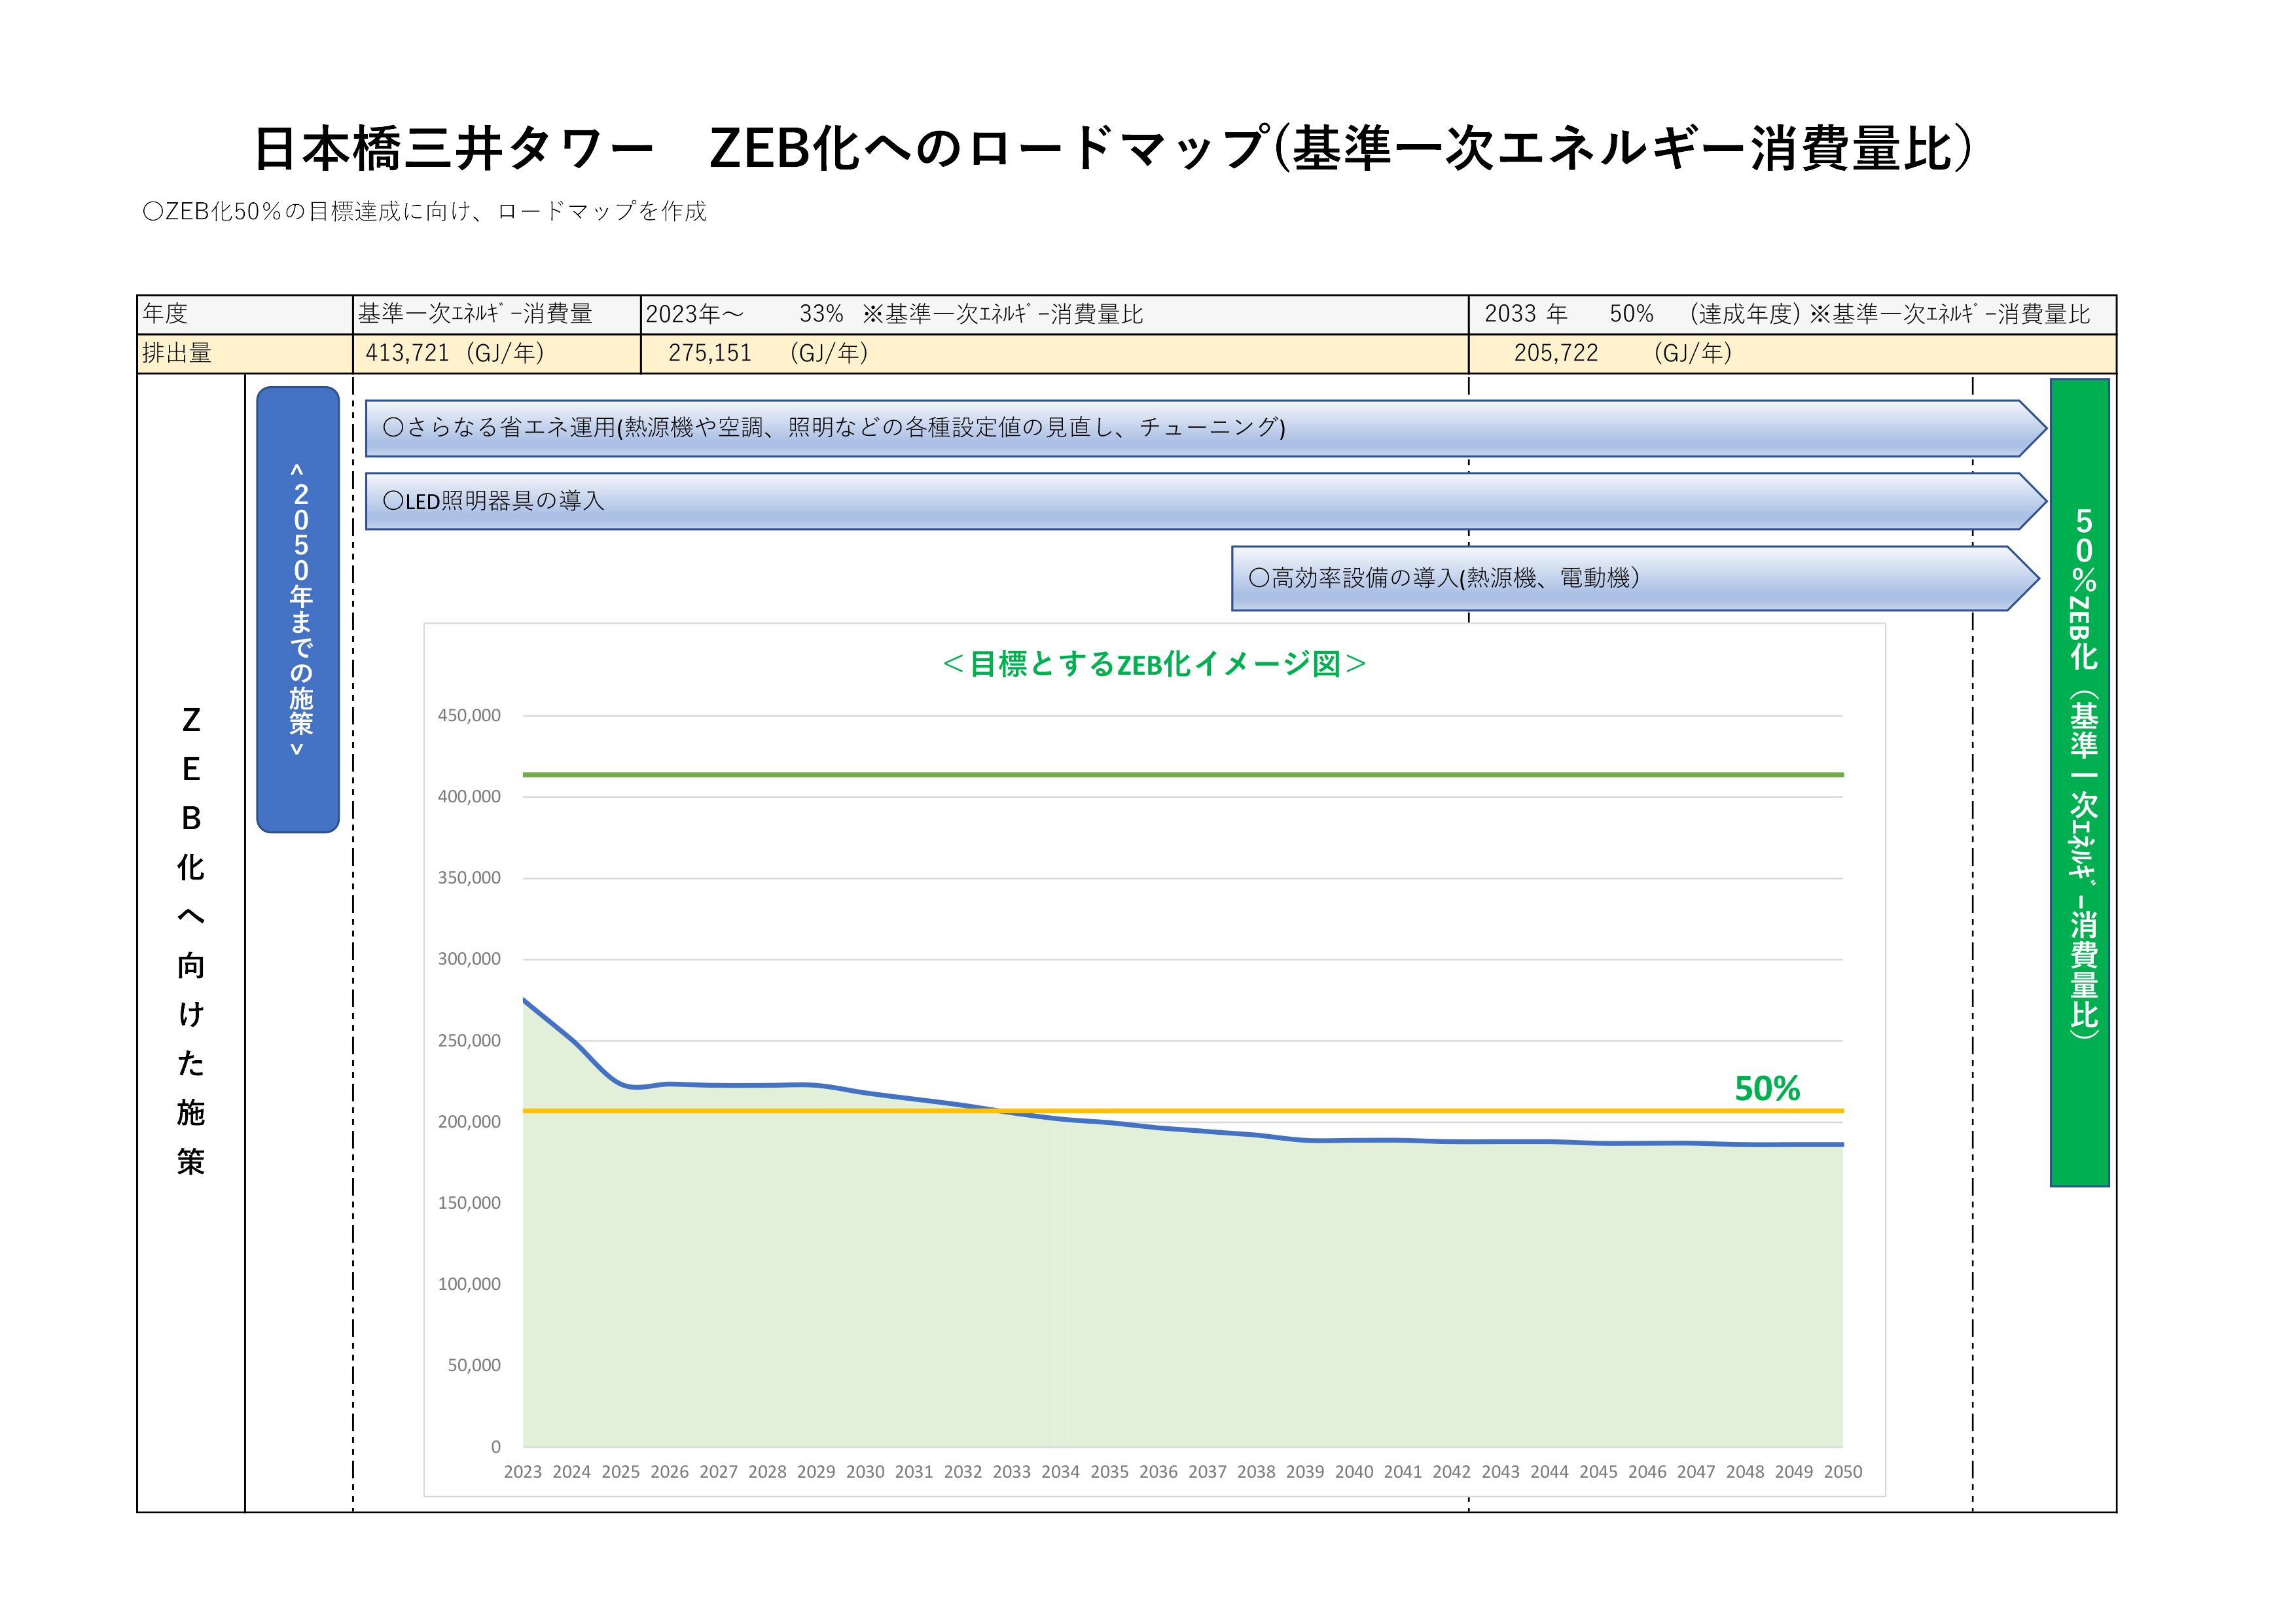Click y-axis label 350,000

(469, 878)
